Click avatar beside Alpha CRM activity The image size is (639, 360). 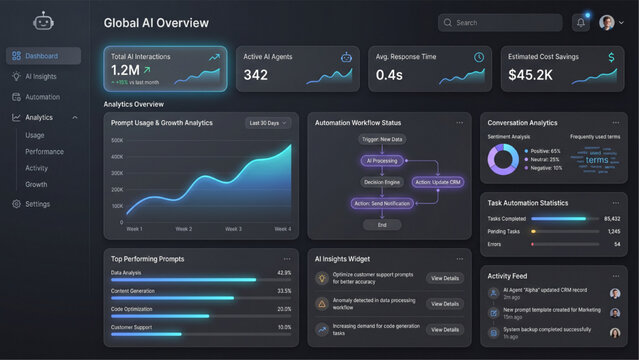615,293
